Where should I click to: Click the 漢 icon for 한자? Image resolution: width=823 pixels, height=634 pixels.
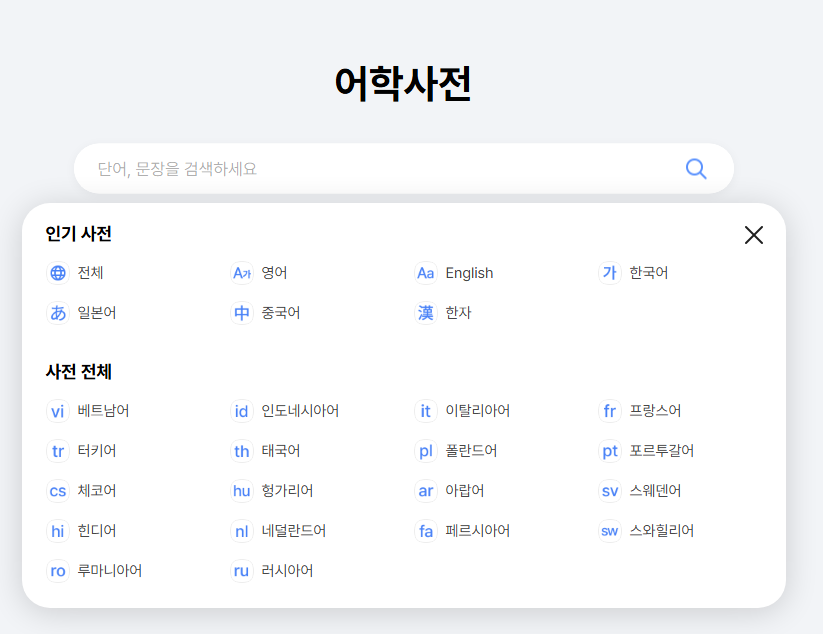click(x=426, y=313)
